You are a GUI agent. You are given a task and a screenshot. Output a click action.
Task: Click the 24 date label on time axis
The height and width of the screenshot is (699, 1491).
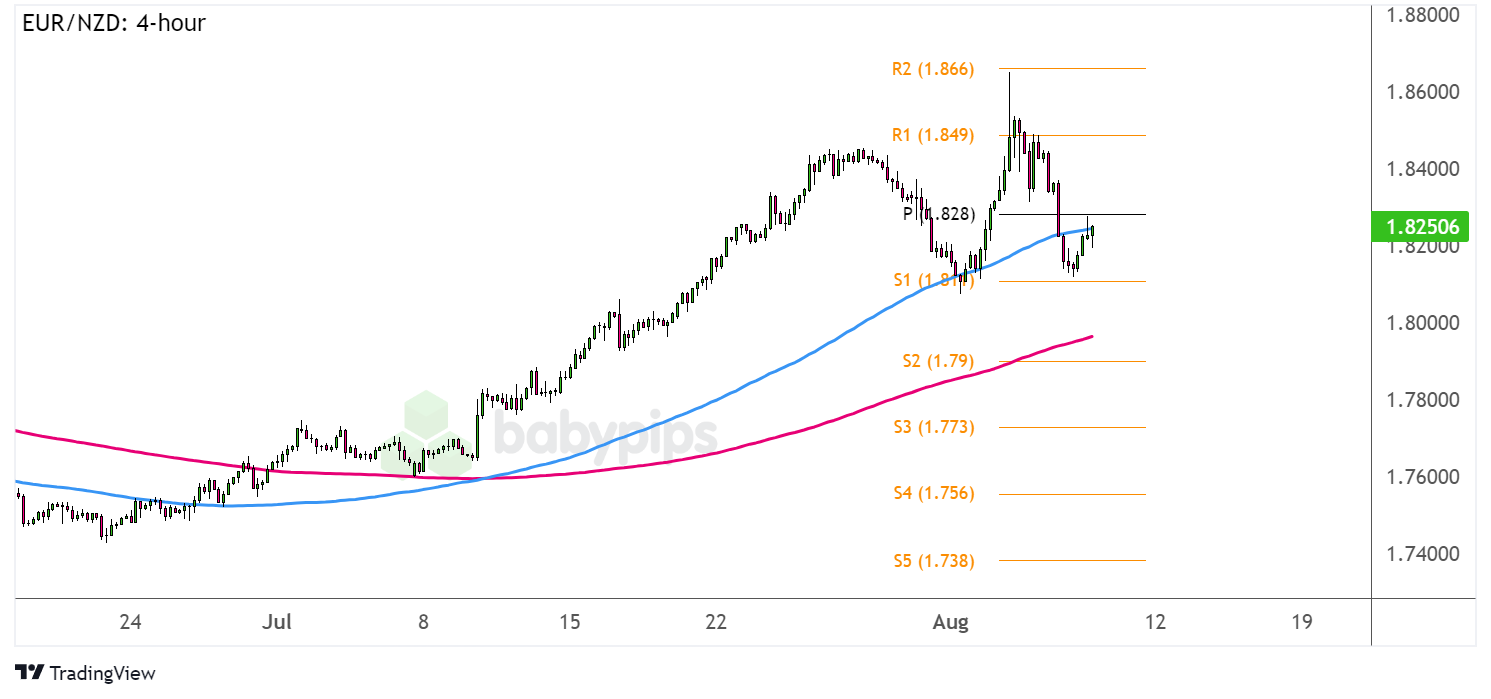(x=130, y=622)
